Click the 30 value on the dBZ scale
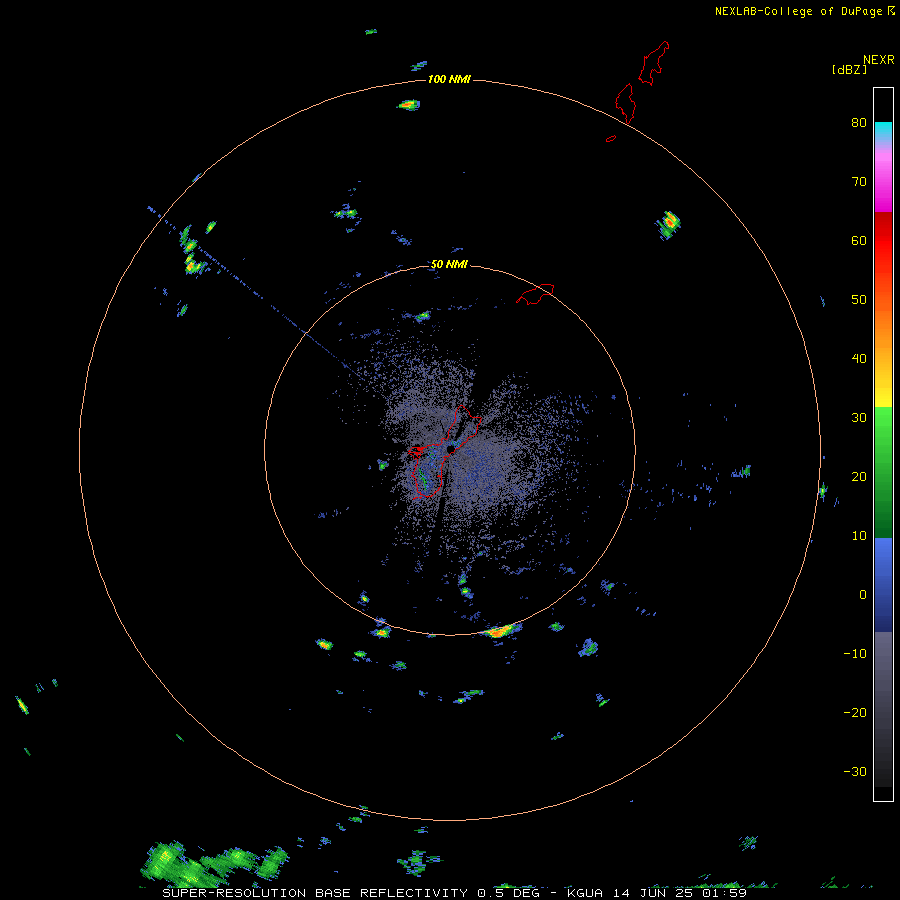The width and height of the screenshot is (900, 900). [x=859, y=417]
